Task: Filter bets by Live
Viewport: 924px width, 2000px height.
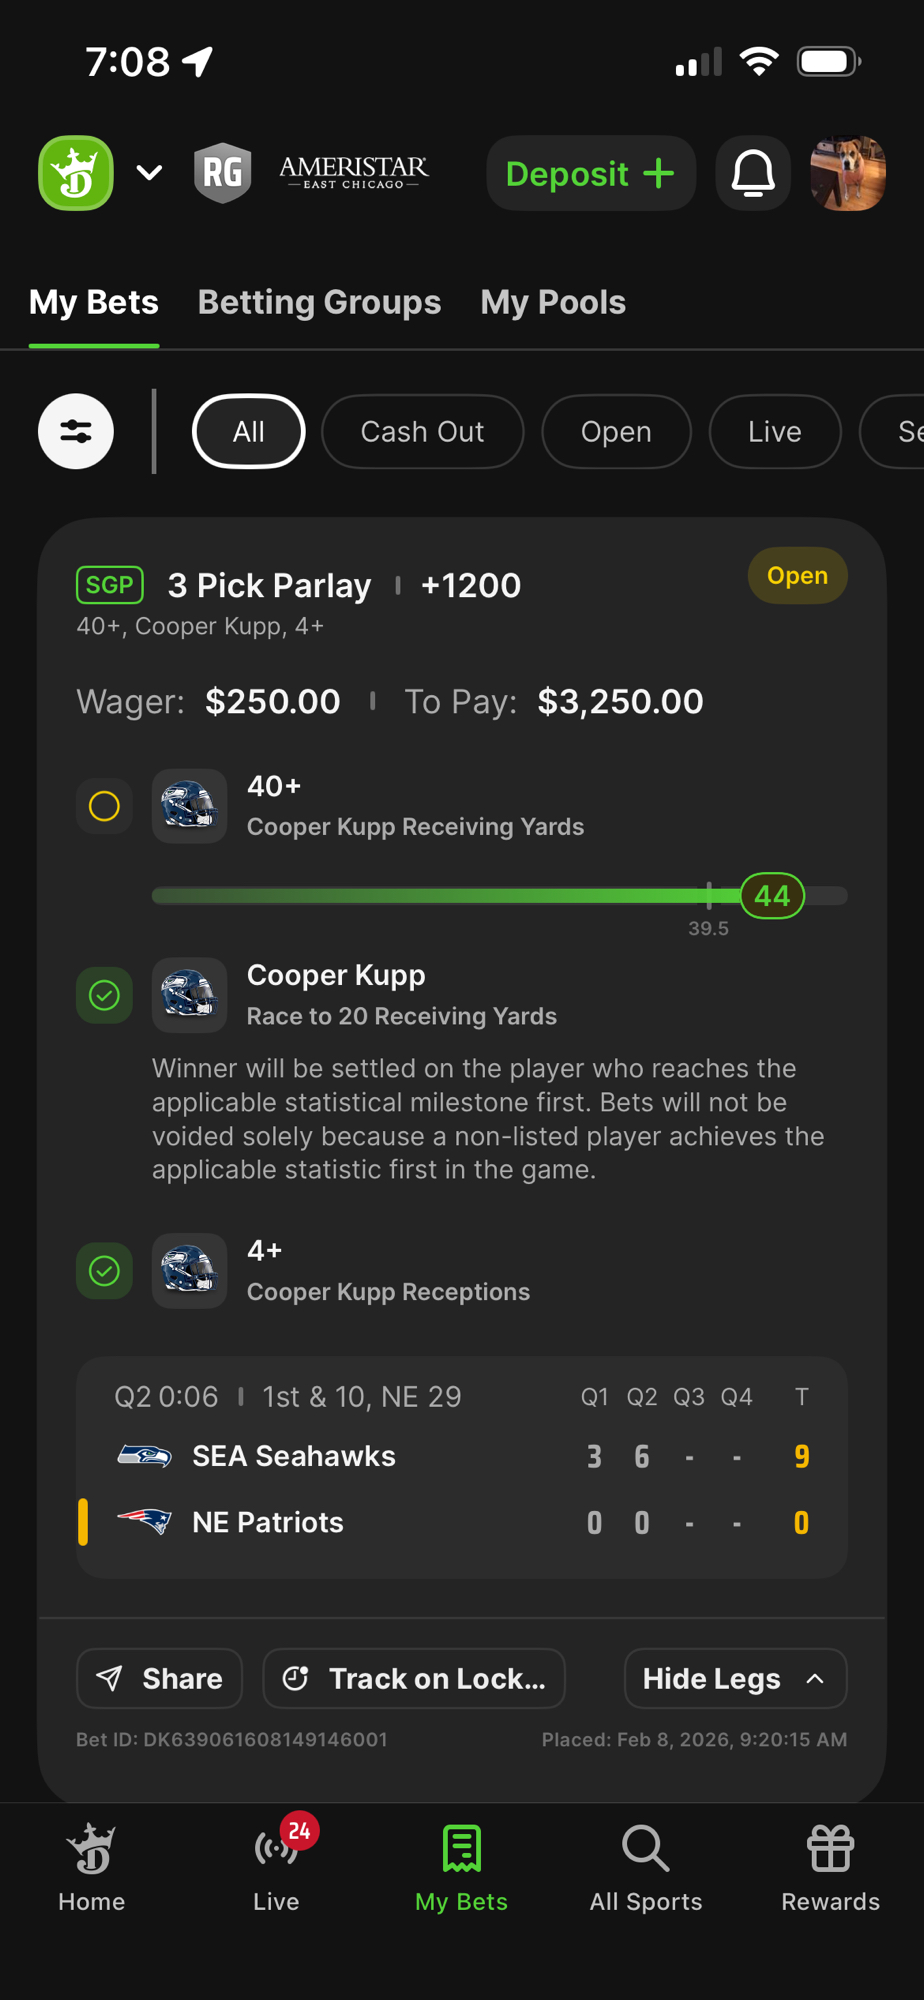Action: [x=774, y=432]
